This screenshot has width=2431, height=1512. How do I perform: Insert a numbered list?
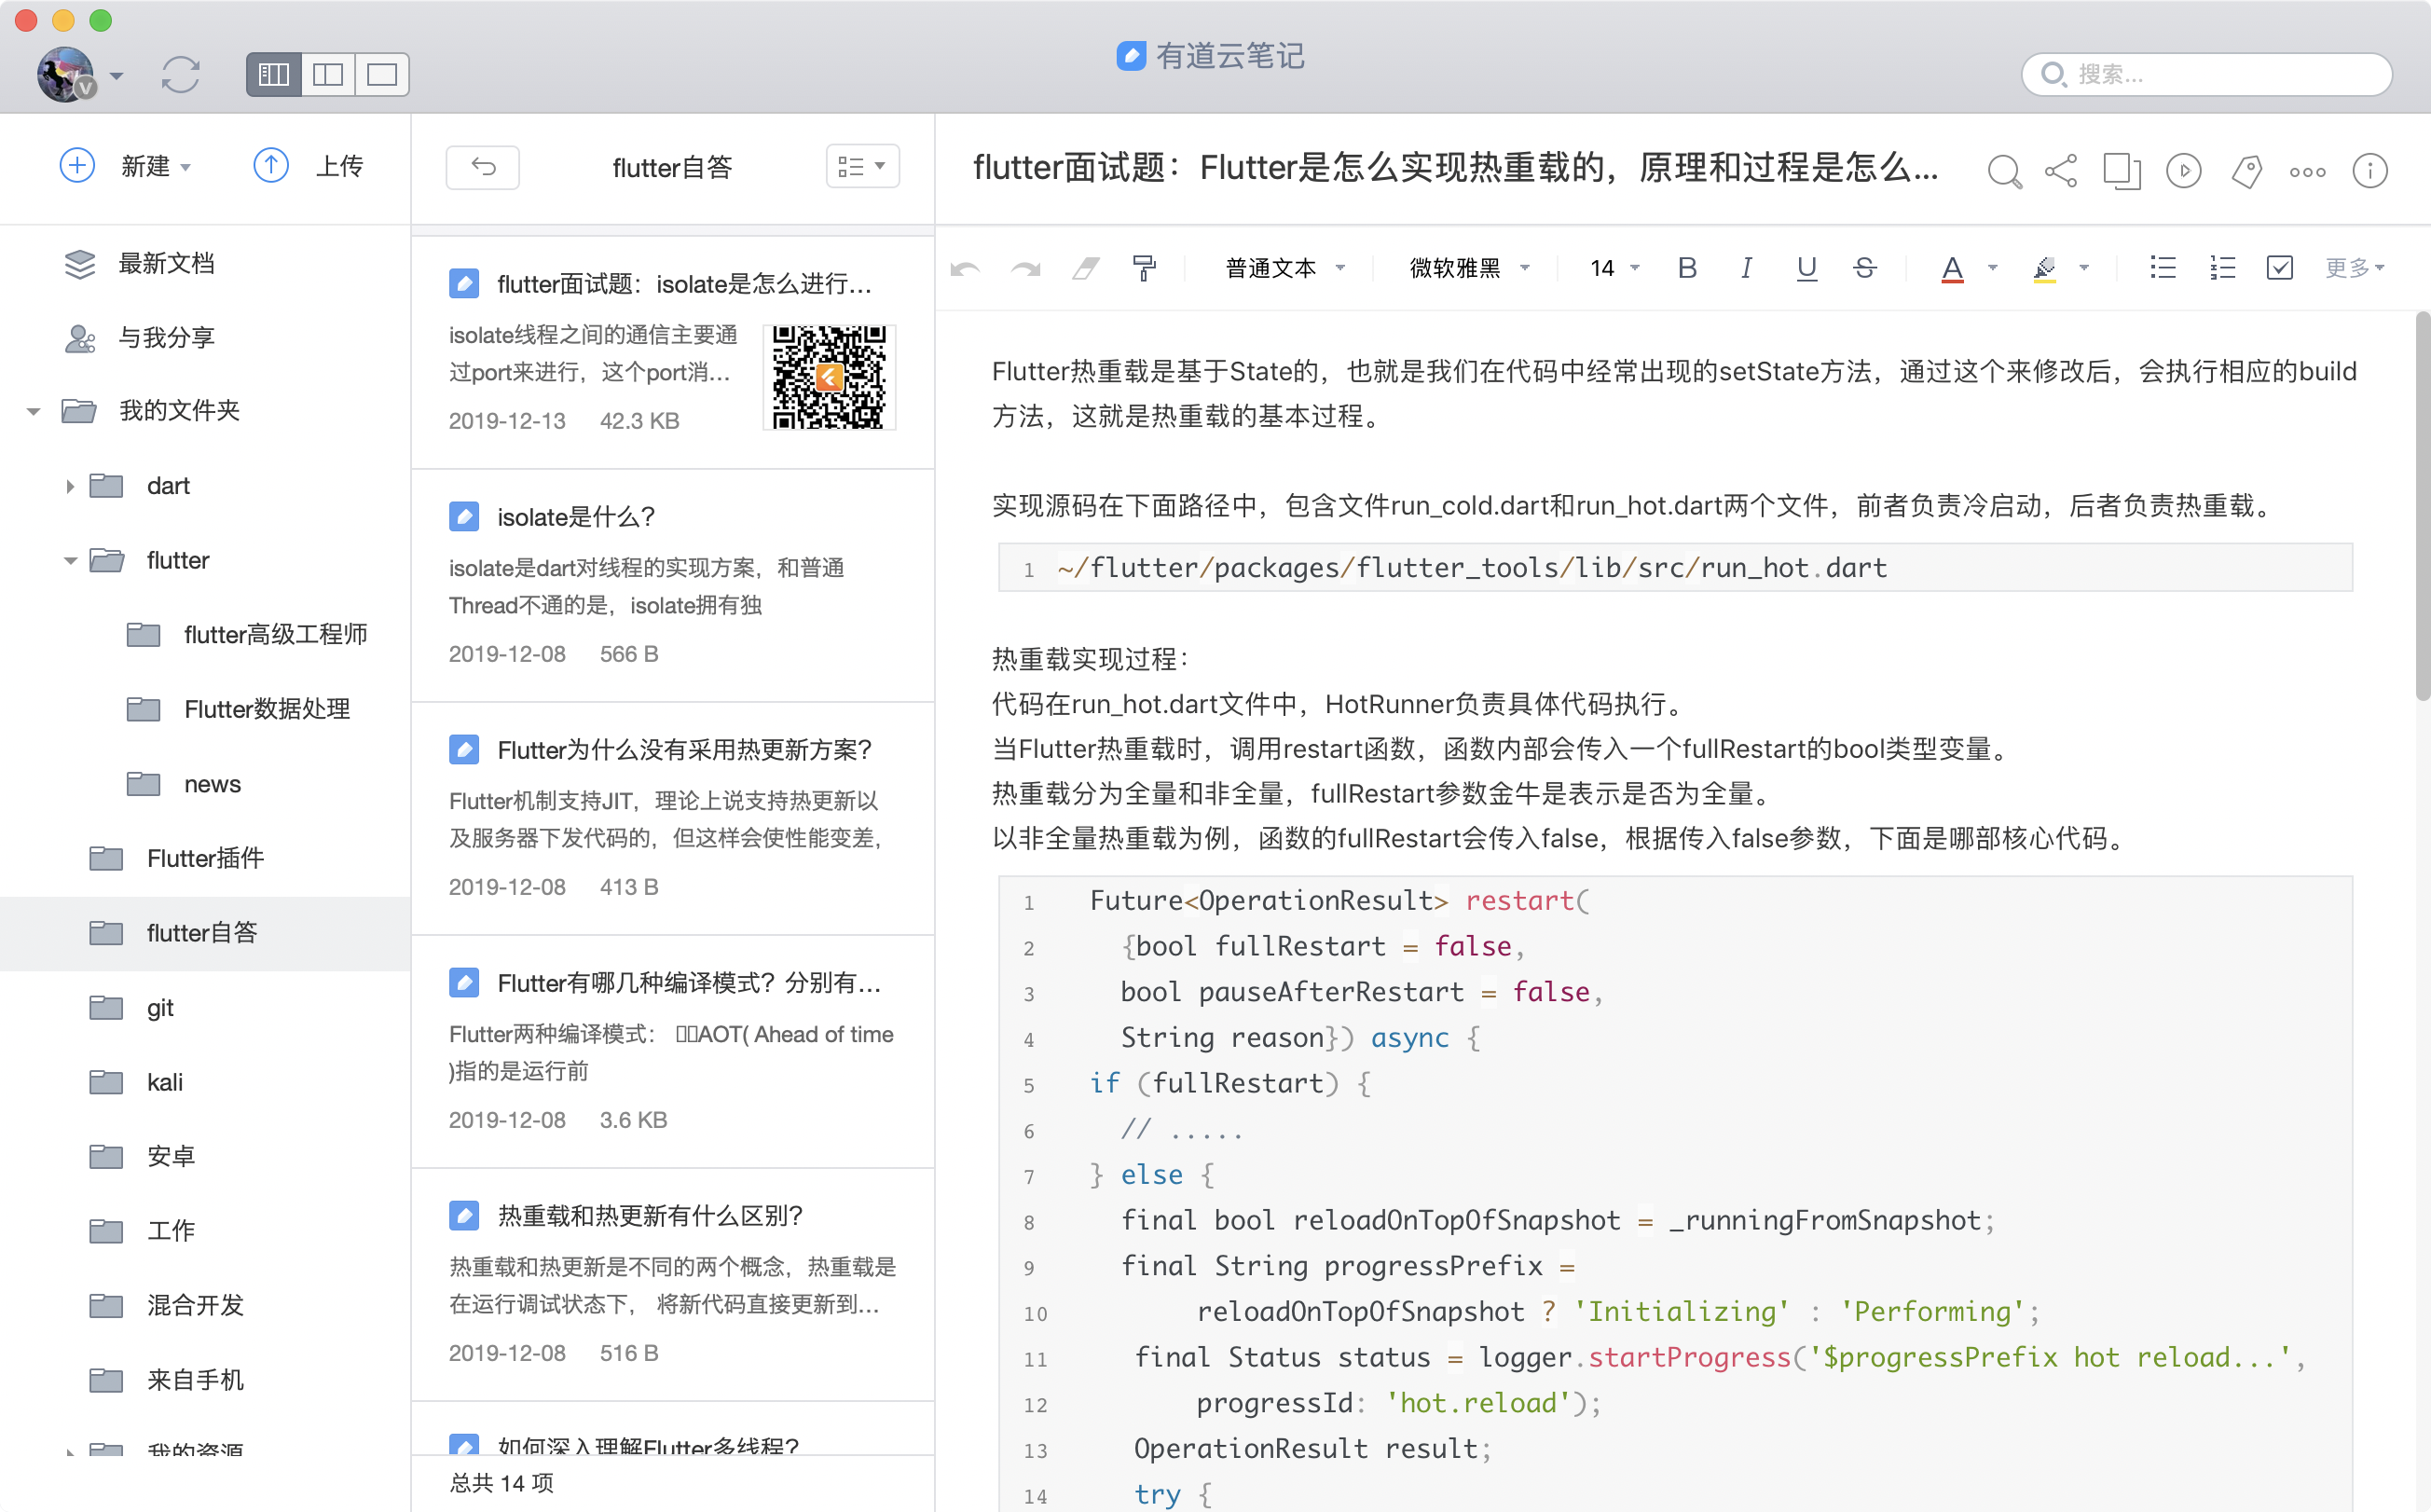coord(2221,268)
